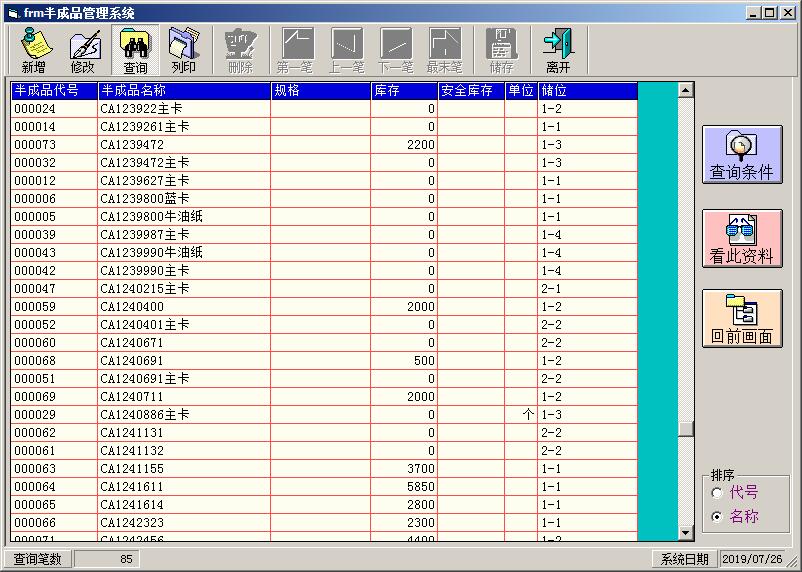Click the 储位 column header
Image resolution: width=802 pixels, height=572 pixels.
(x=588, y=91)
